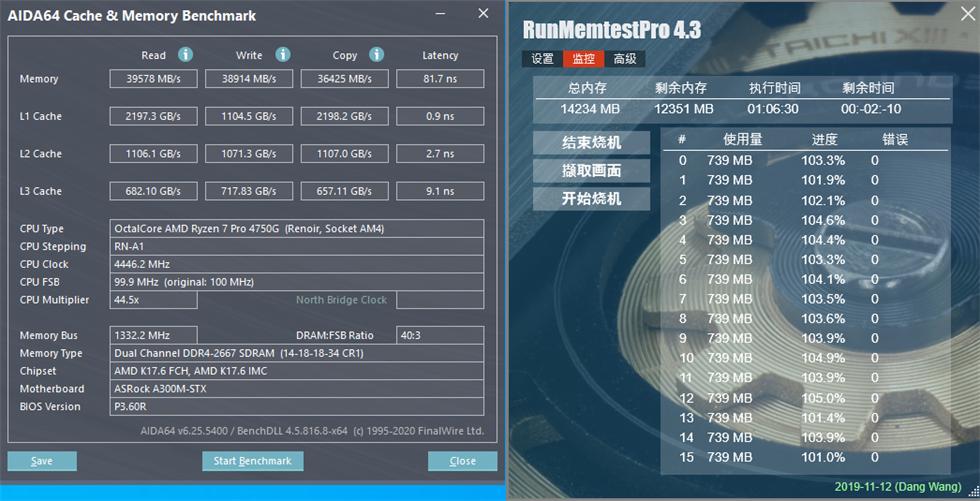Select the L1 Cache copy 2198.2 GB/s
Image resolution: width=980 pixels, height=501 pixels.
(x=344, y=116)
